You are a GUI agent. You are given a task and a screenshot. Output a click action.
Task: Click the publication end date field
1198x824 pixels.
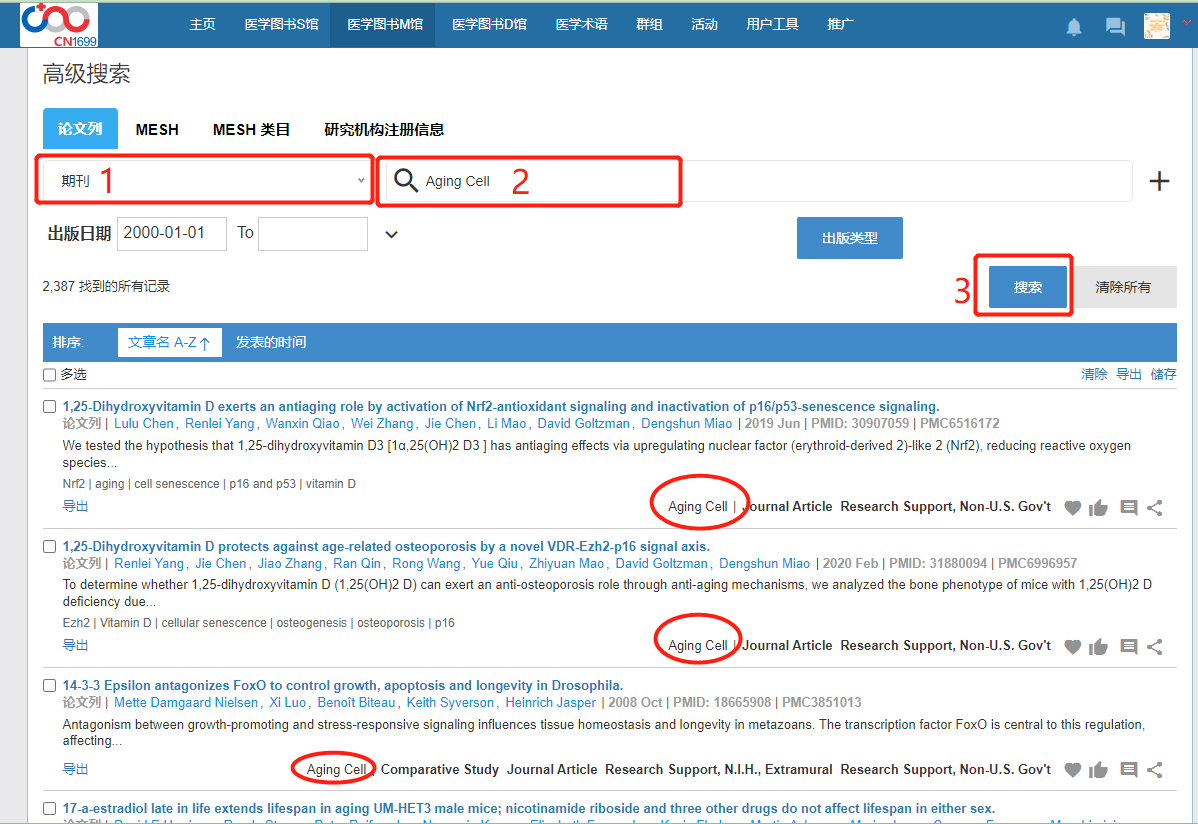312,234
